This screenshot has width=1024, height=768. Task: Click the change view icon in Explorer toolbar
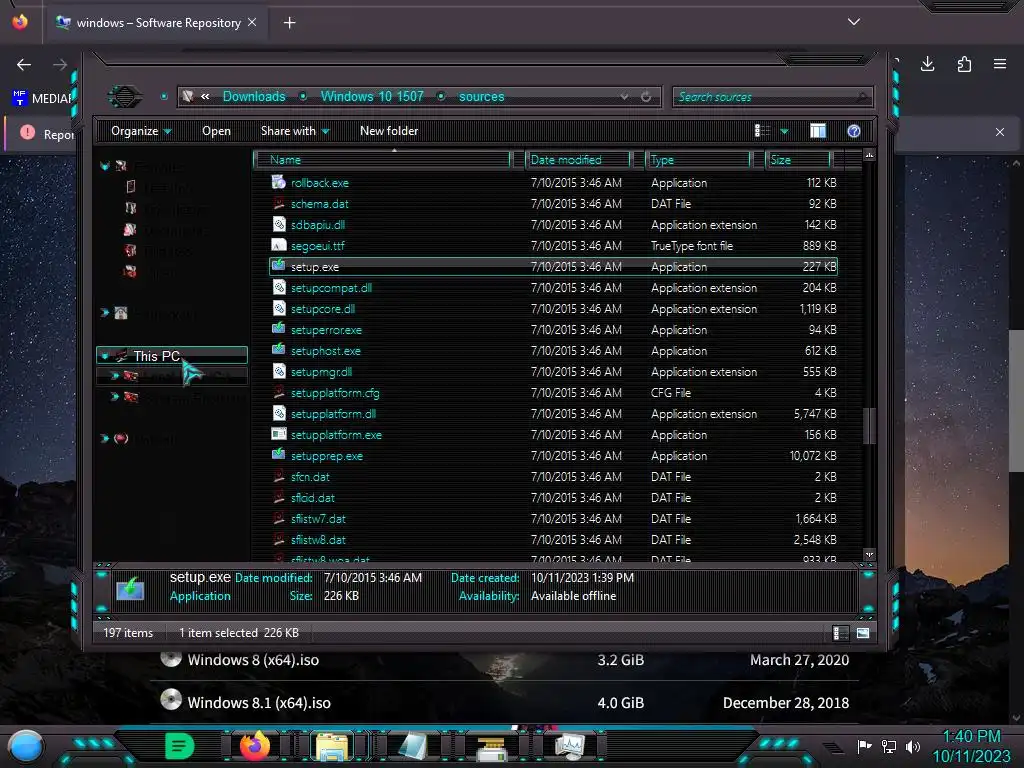coord(762,131)
